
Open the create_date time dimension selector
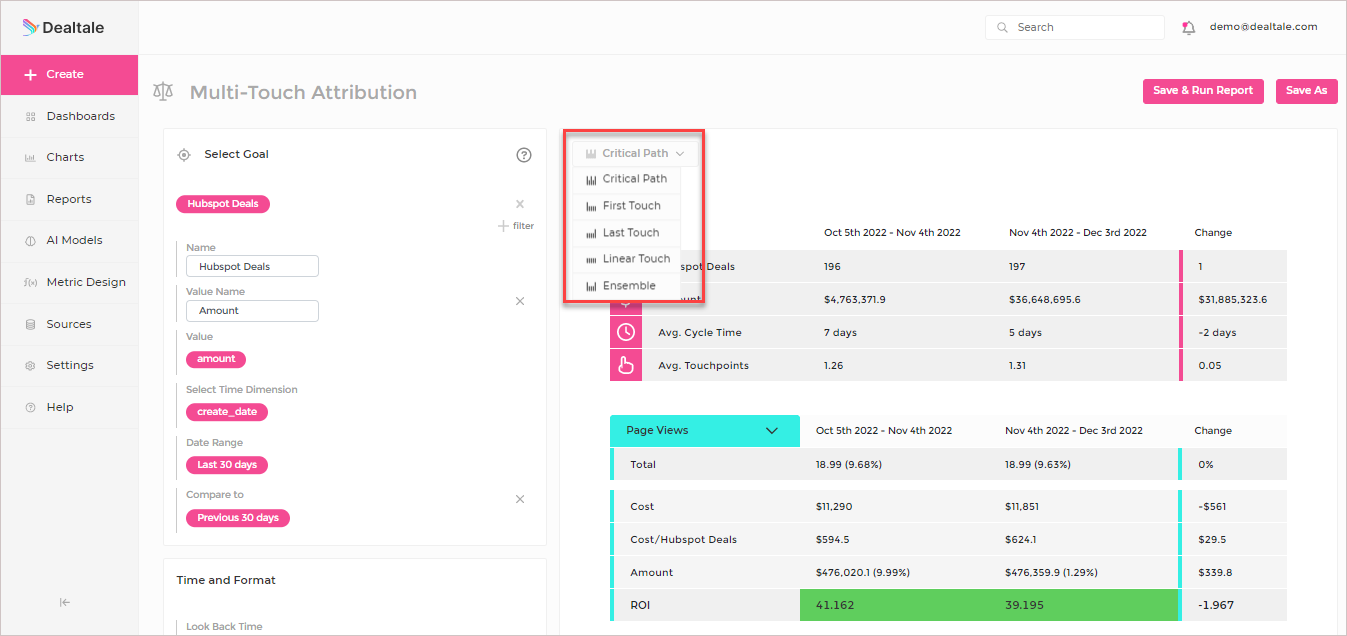pos(227,412)
